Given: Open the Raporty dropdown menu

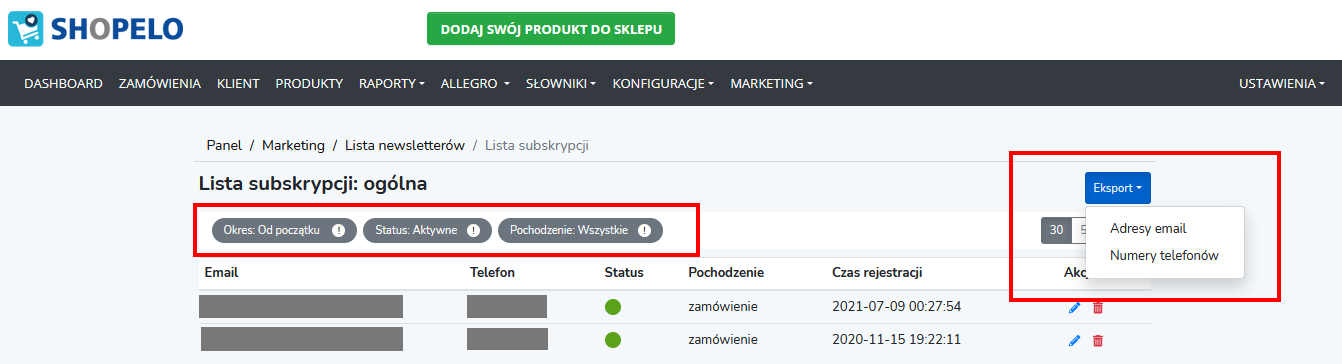Looking at the screenshot, I should click(392, 84).
